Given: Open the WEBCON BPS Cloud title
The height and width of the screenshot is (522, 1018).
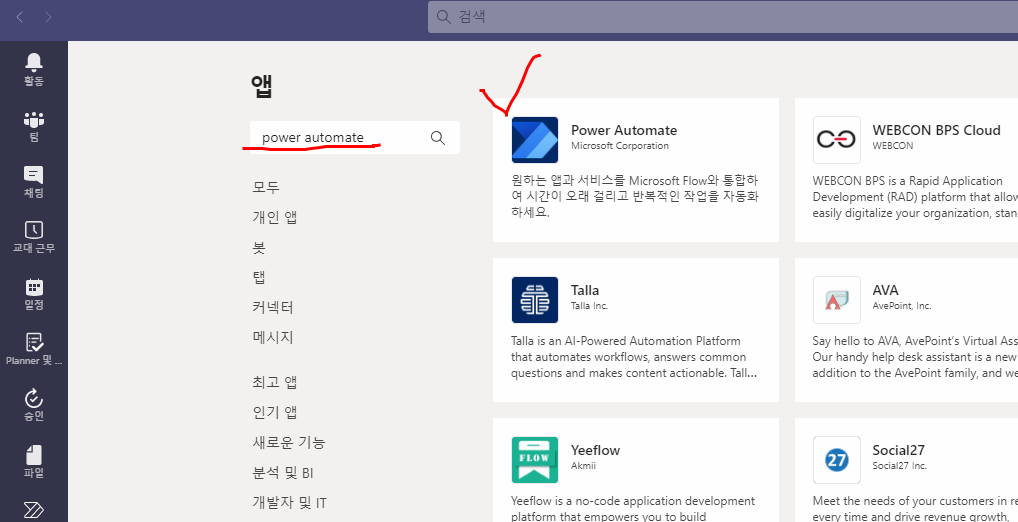Looking at the screenshot, I should pos(936,130).
